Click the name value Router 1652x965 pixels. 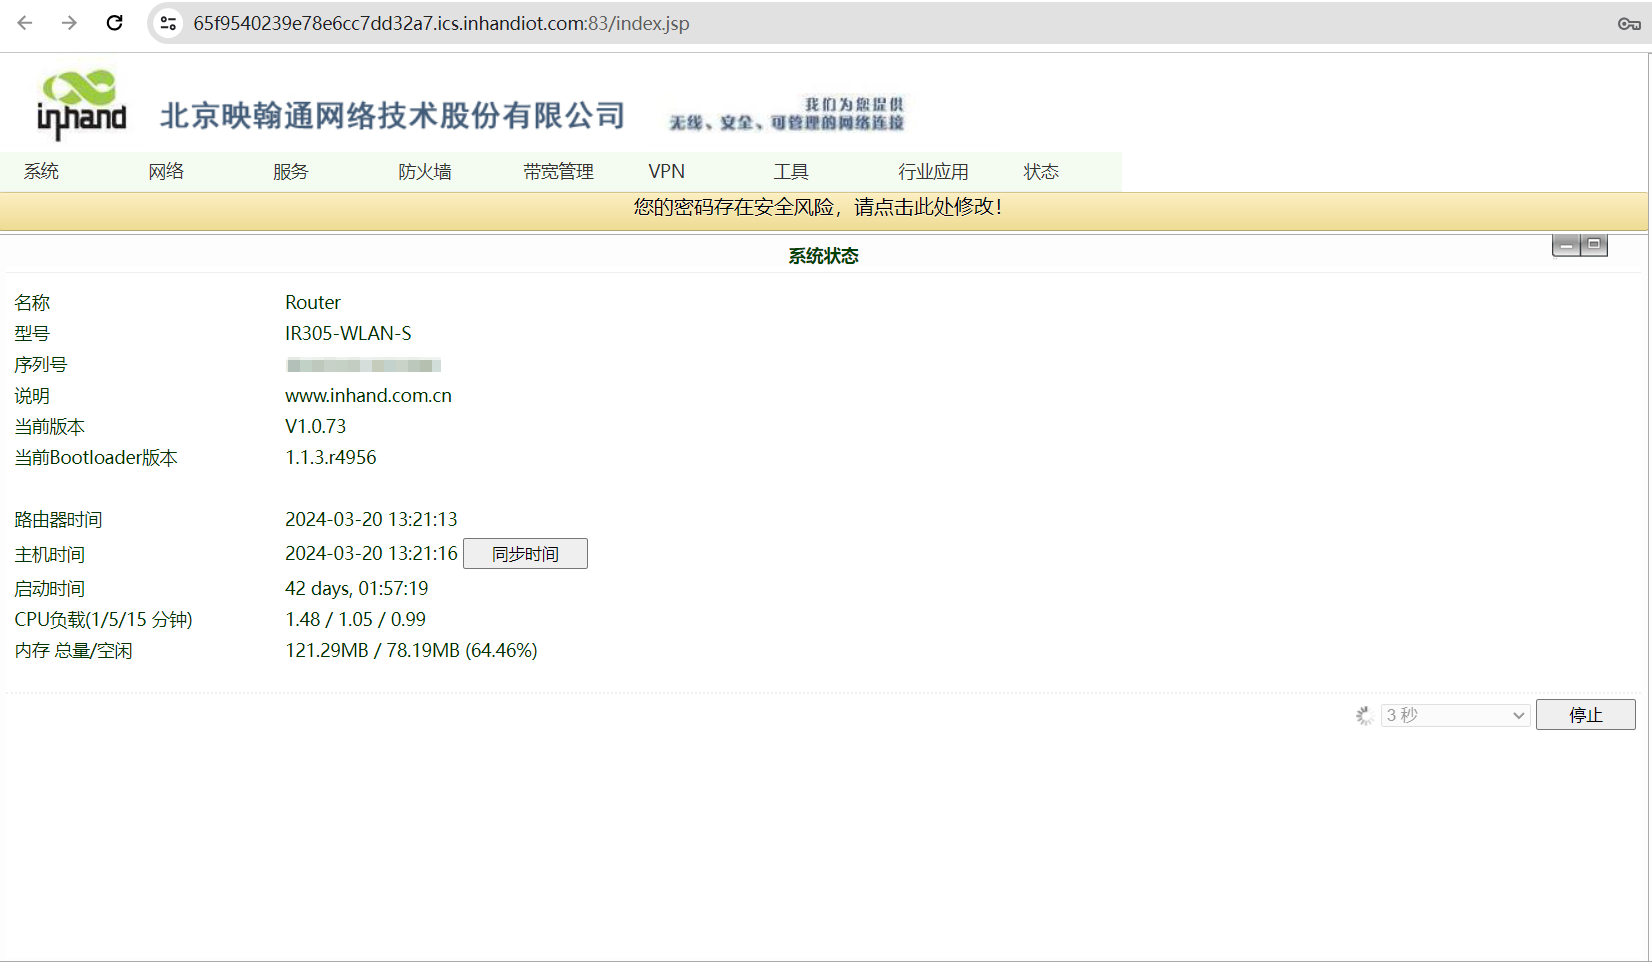(313, 303)
